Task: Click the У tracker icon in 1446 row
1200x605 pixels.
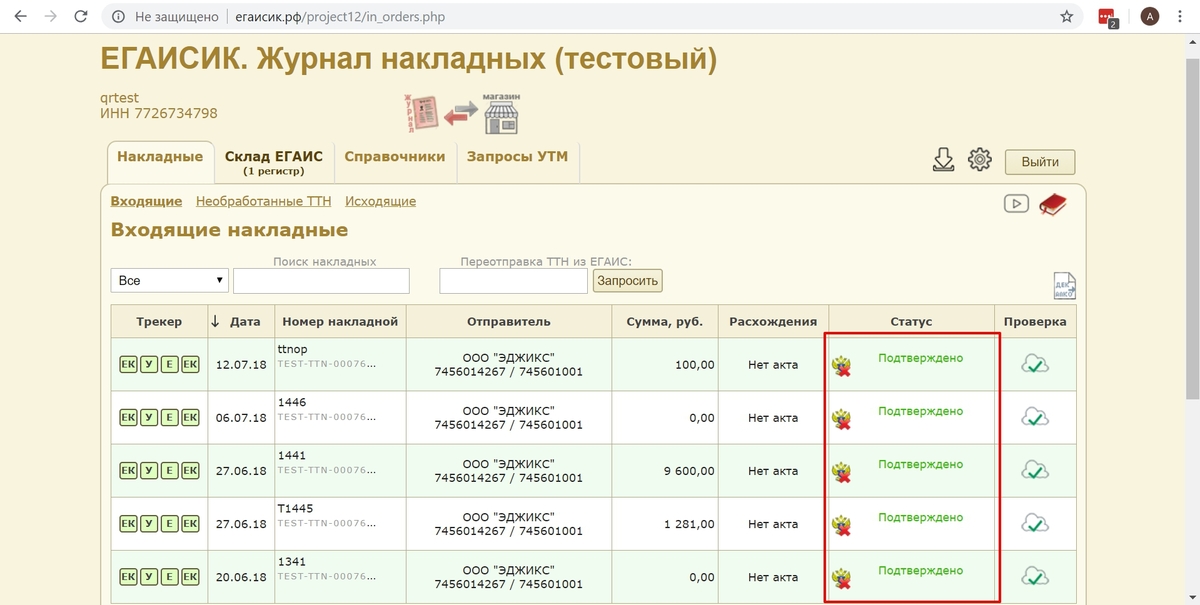Action: (x=149, y=417)
